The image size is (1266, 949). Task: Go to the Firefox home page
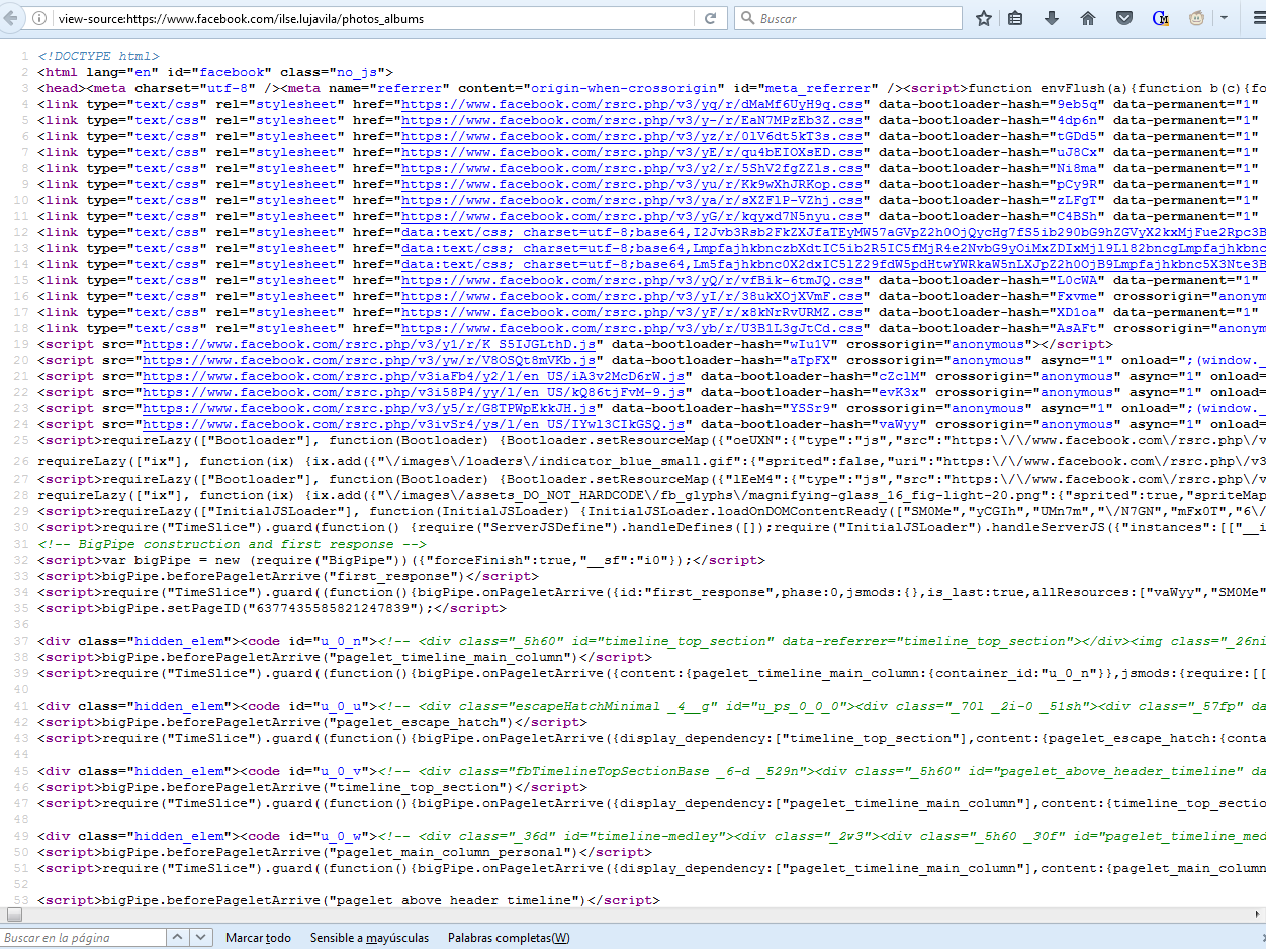[x=1088, y=18]
